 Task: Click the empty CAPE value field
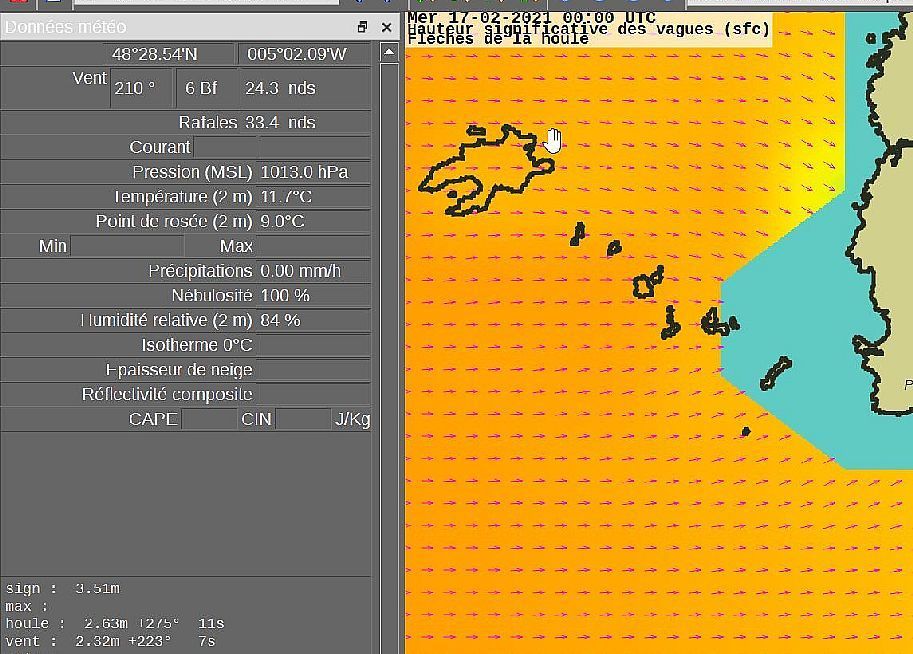point(209,419)
